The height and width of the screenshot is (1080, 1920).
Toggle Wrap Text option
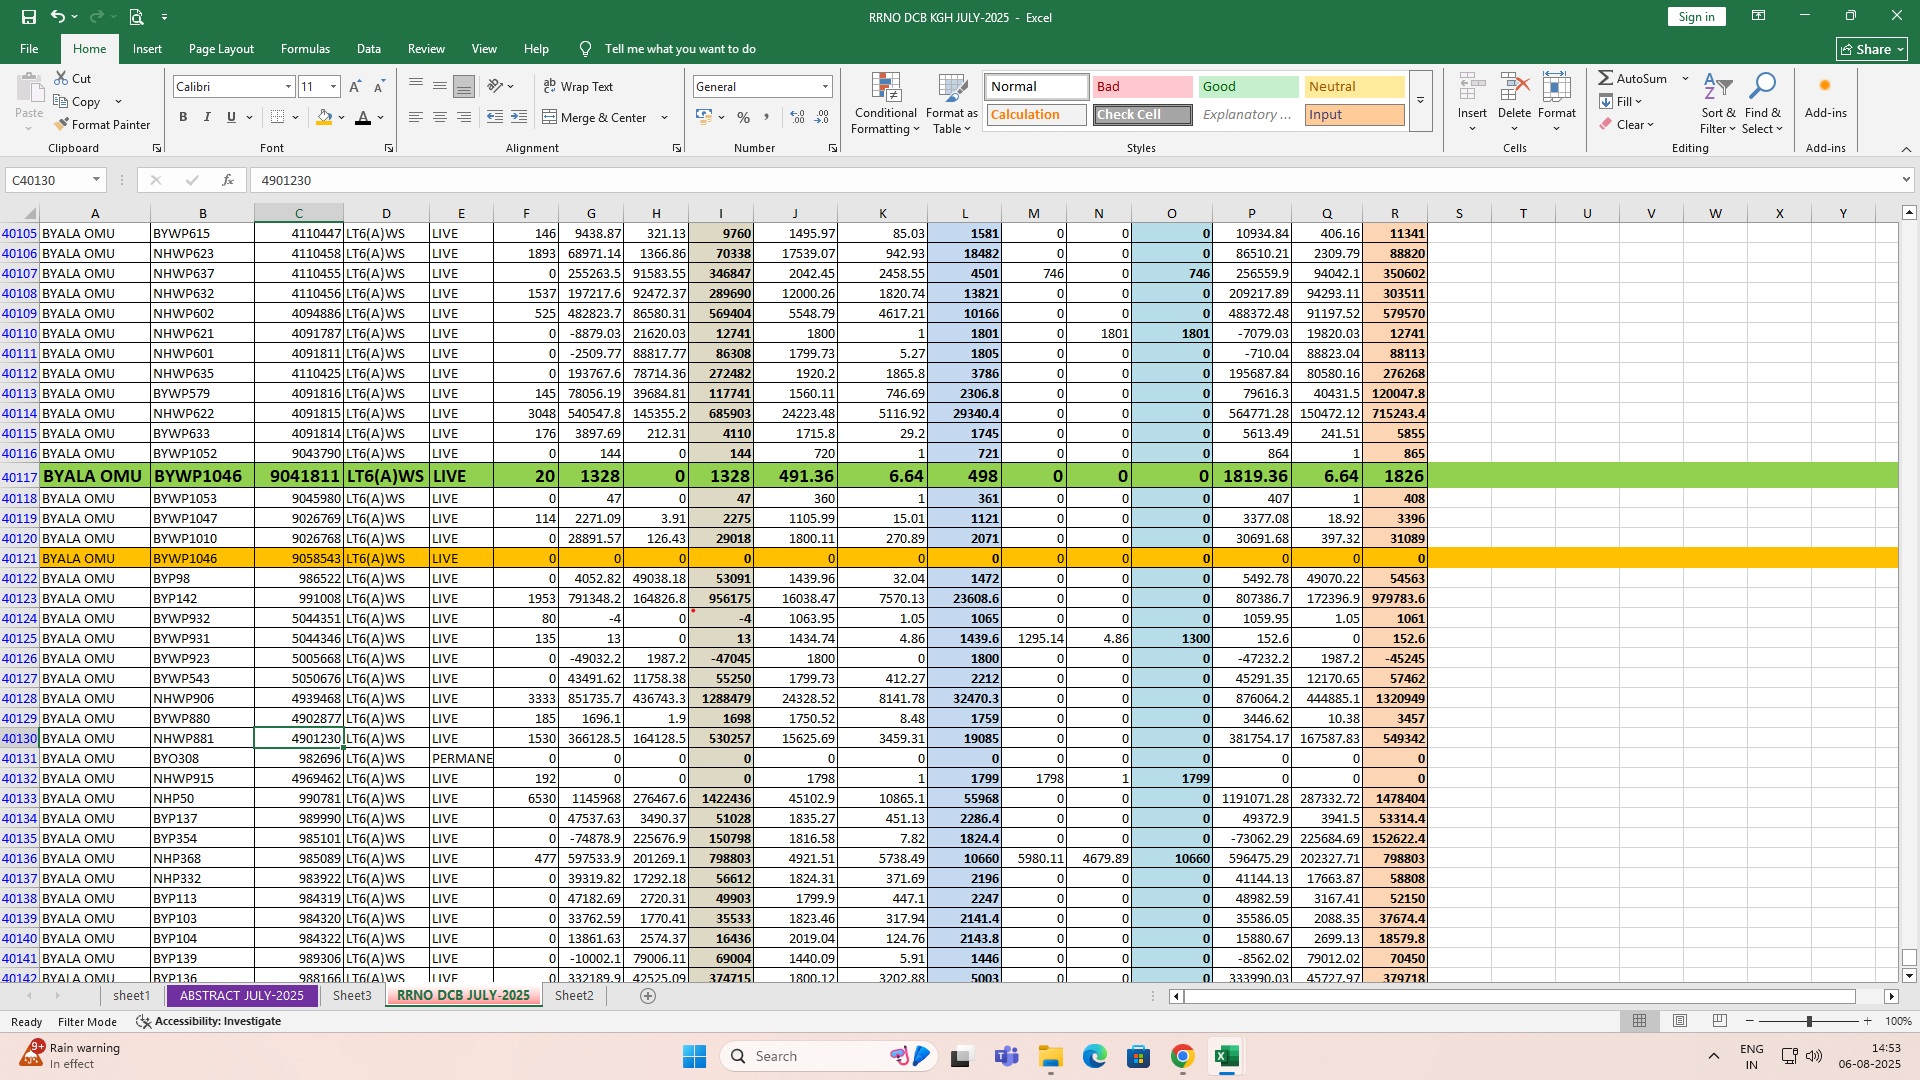click(578, 87)
